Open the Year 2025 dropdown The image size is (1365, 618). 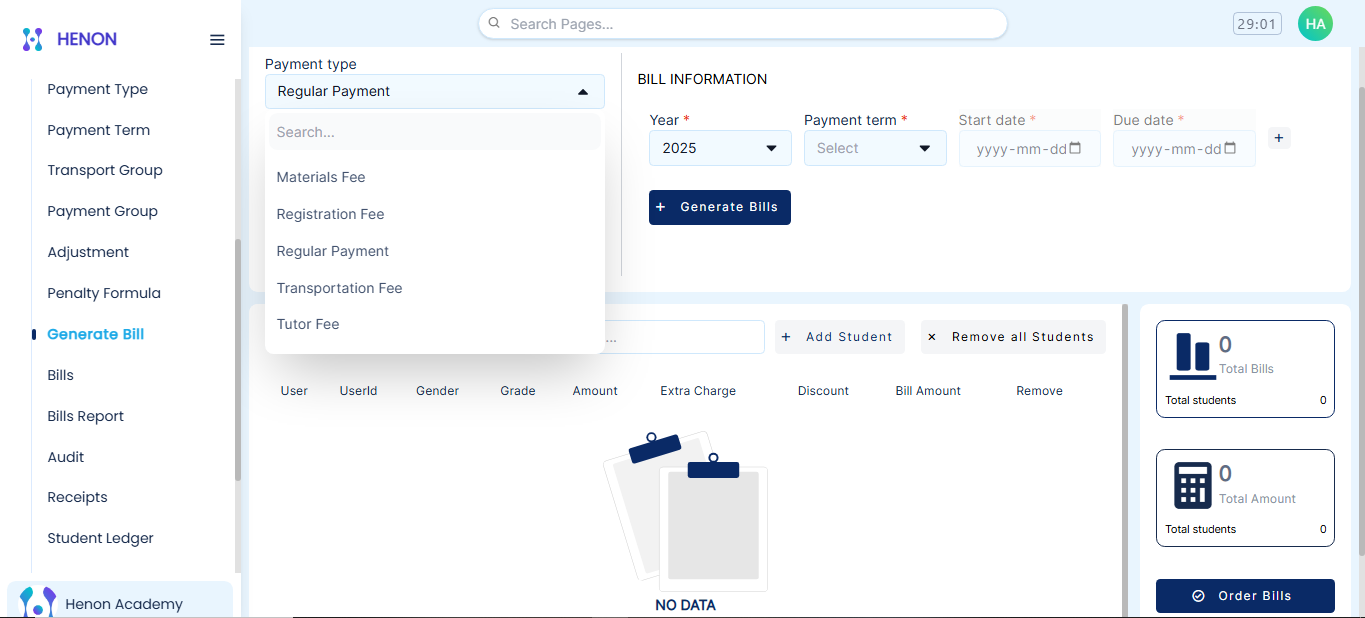(x=720, y=148)
